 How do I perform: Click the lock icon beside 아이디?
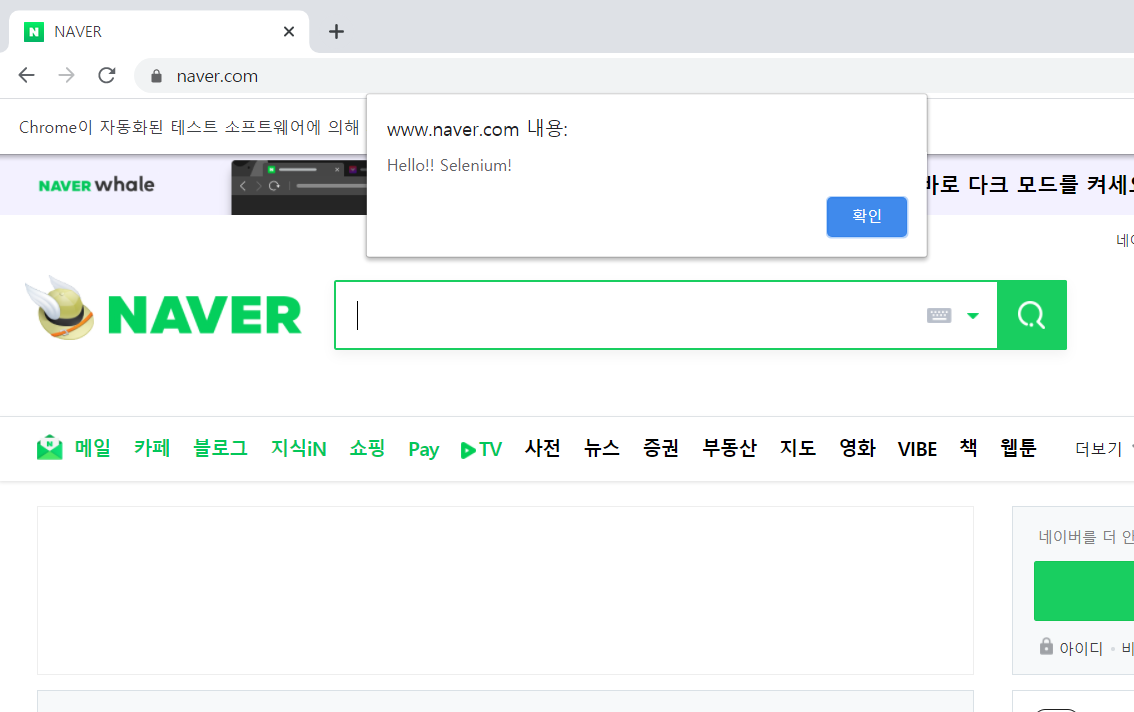pos(1046,646)
